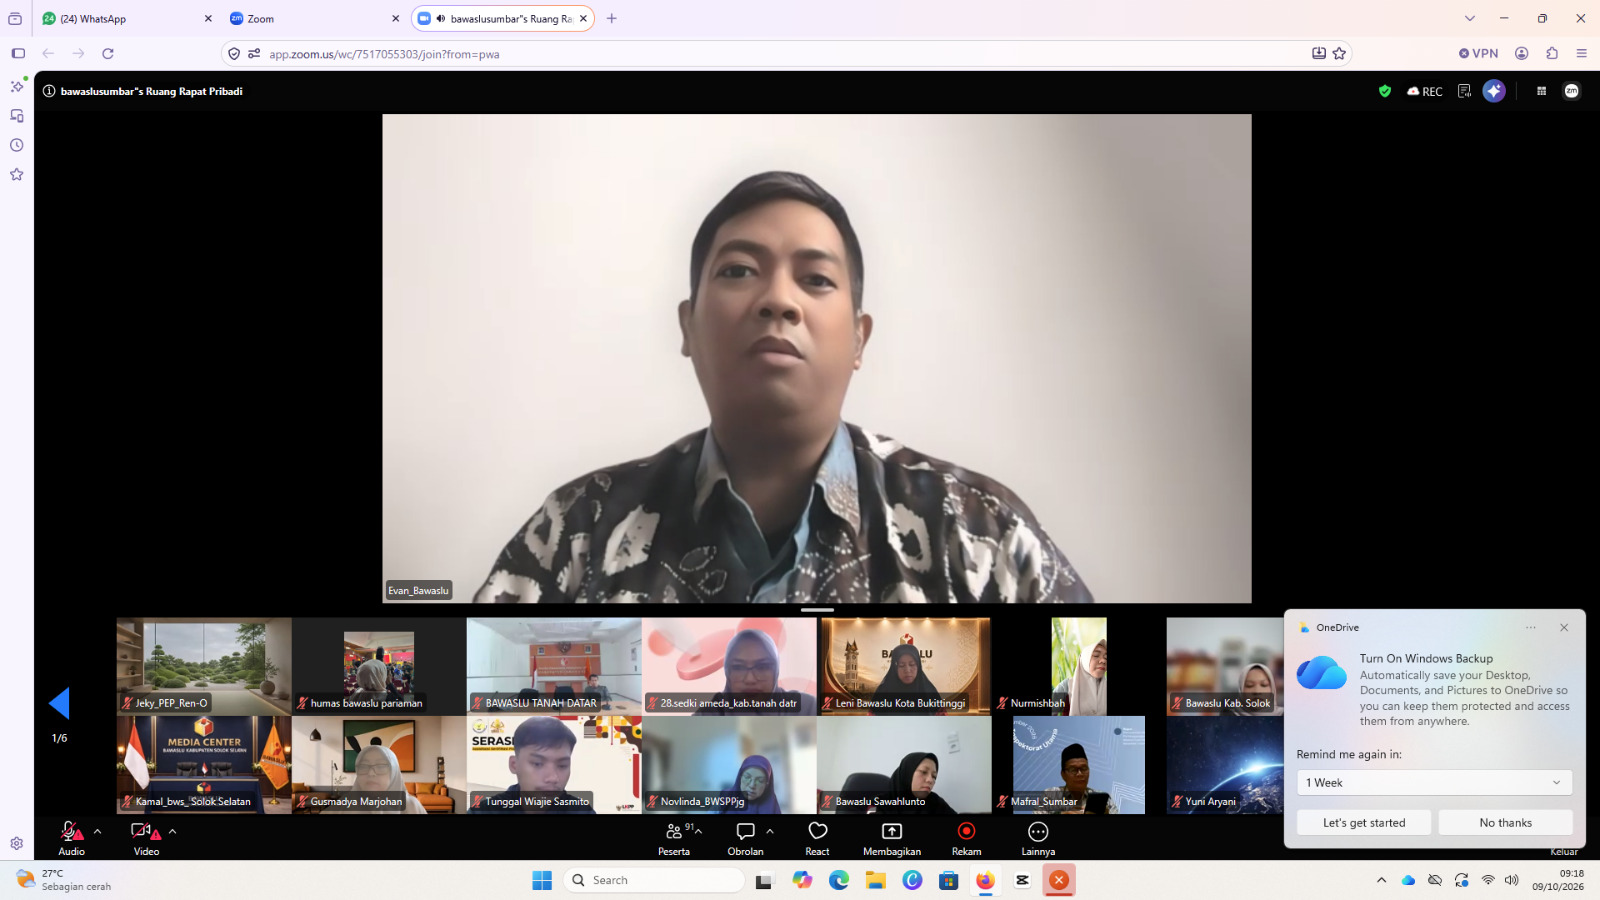This screenshot has height=900, width=1600.
Task: Click No thanks in OneDrive popup
Action: pyautogui.click(x=1505, y=823)
